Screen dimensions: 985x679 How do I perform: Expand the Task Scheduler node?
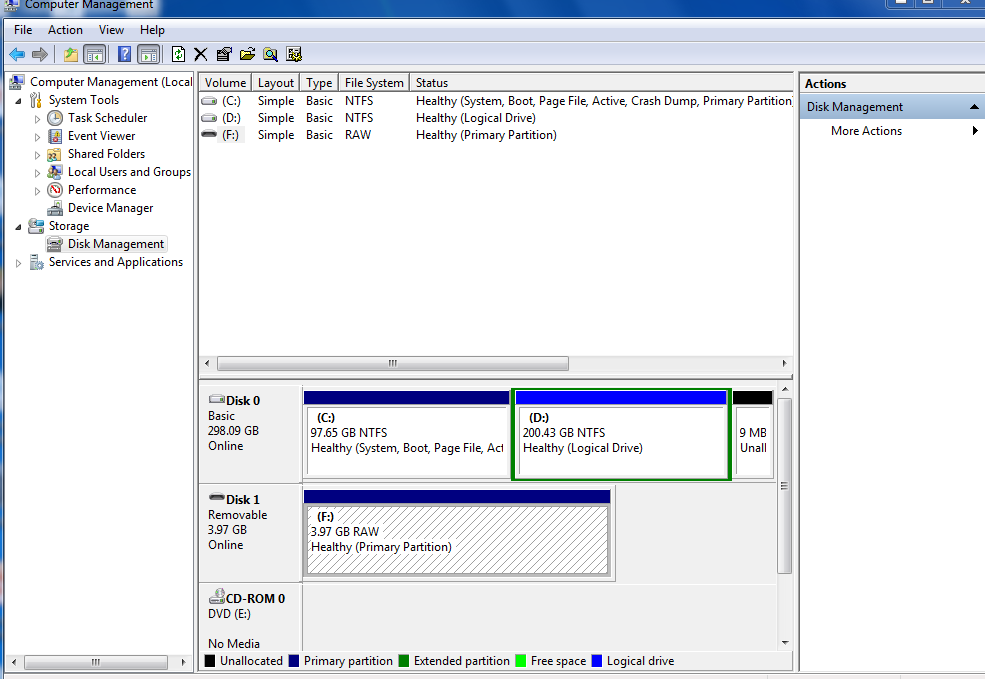pyautogui.click(x=37, y=119)
